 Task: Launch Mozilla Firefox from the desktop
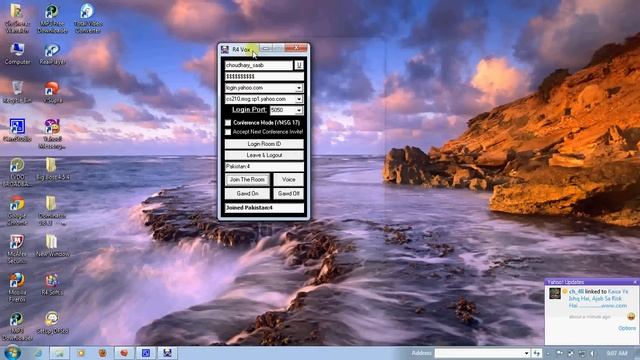pyautogui.click(x=17, y=287)
